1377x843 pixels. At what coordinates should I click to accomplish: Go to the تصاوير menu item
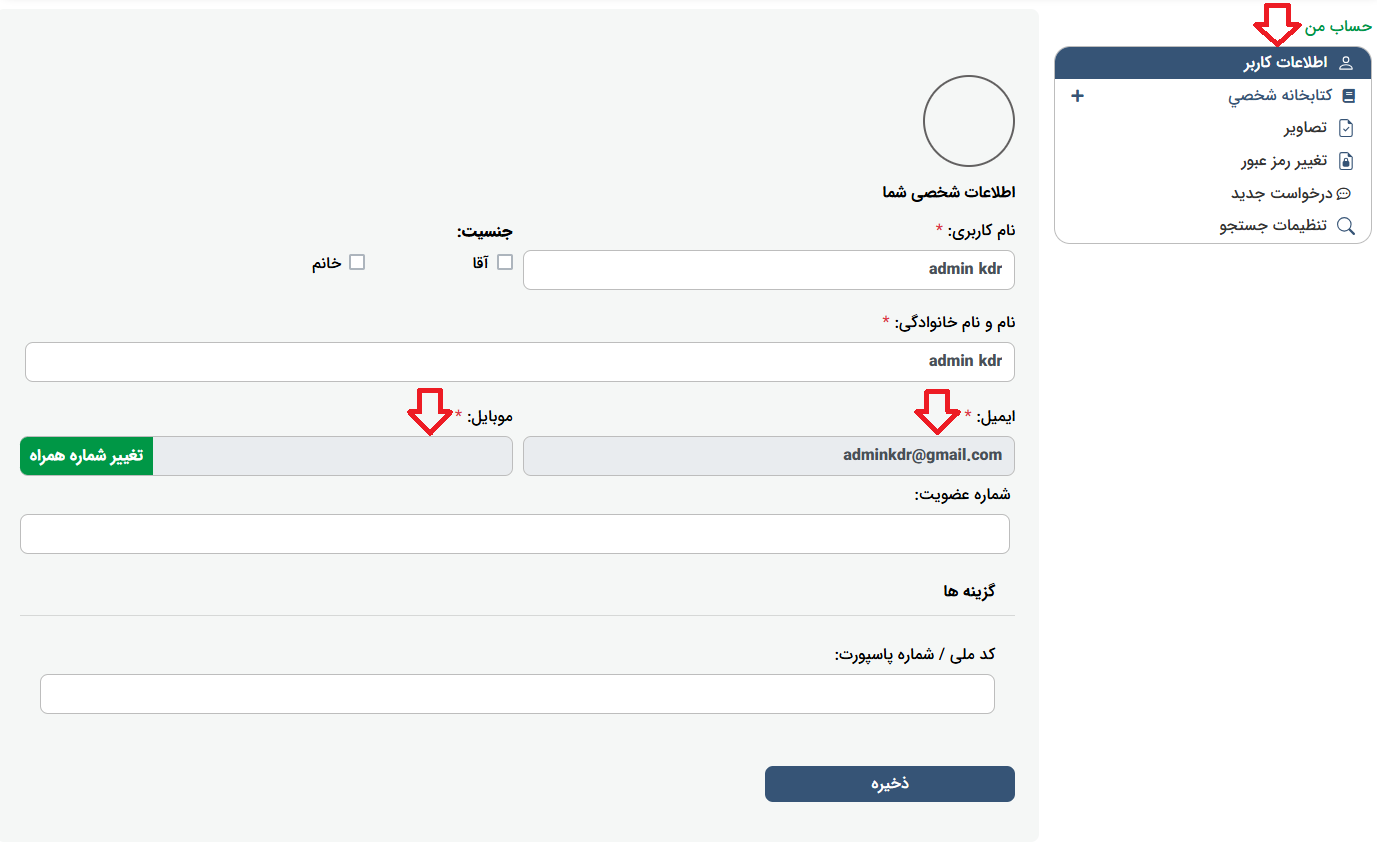click(x=1306, y=128)
